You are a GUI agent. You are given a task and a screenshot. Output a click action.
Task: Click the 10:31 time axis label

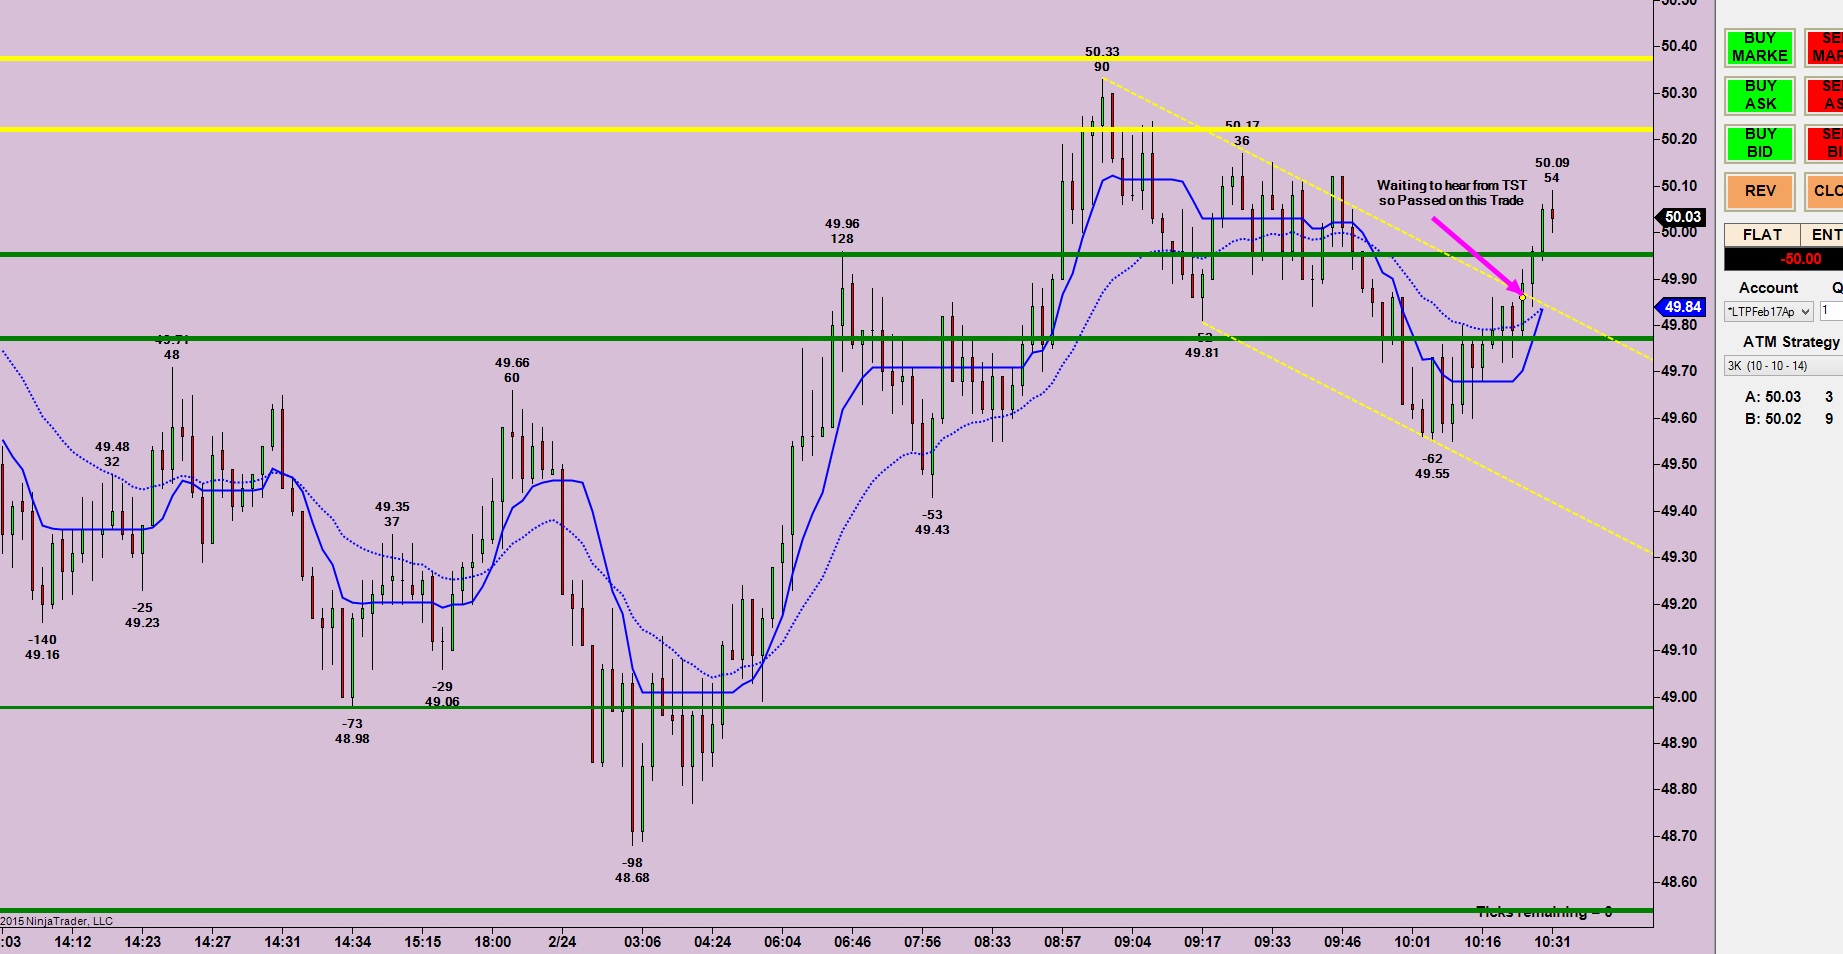tap(1552, 942)
